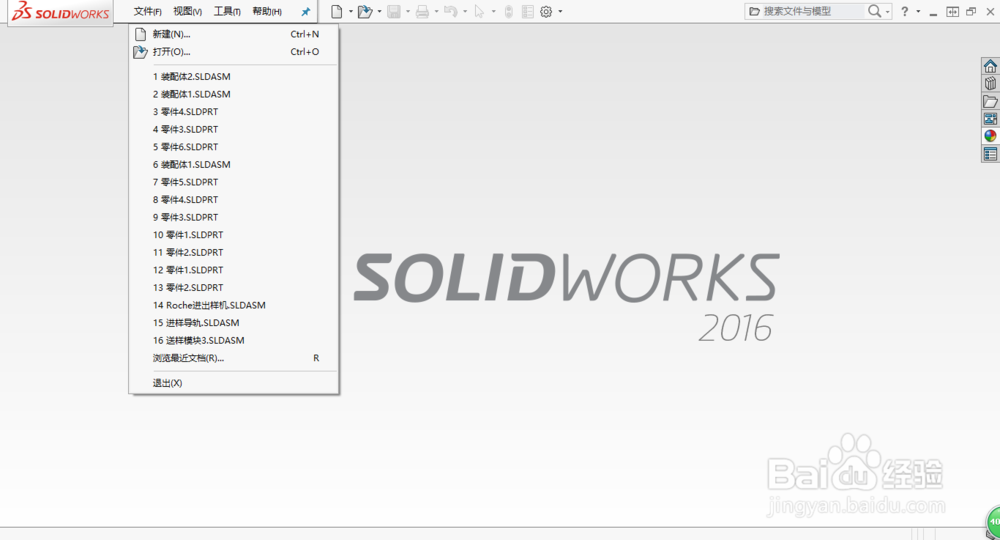This screenshot has width=1000, height=540.
Task: Open the Options gear icon
Action: 546,11
